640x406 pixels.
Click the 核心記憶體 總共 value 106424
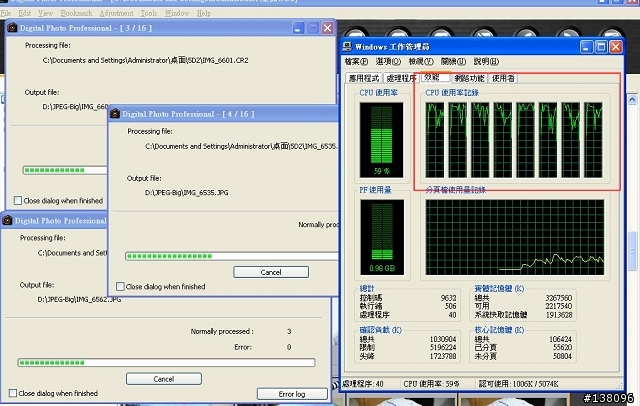(560, 339)
